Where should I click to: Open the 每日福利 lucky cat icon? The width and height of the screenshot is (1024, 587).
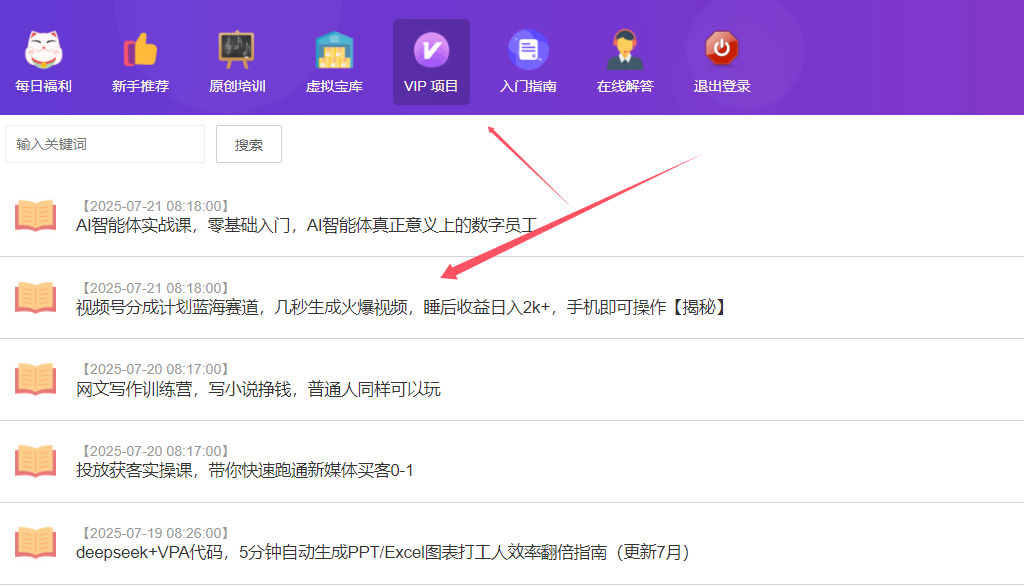click(43, 50)
